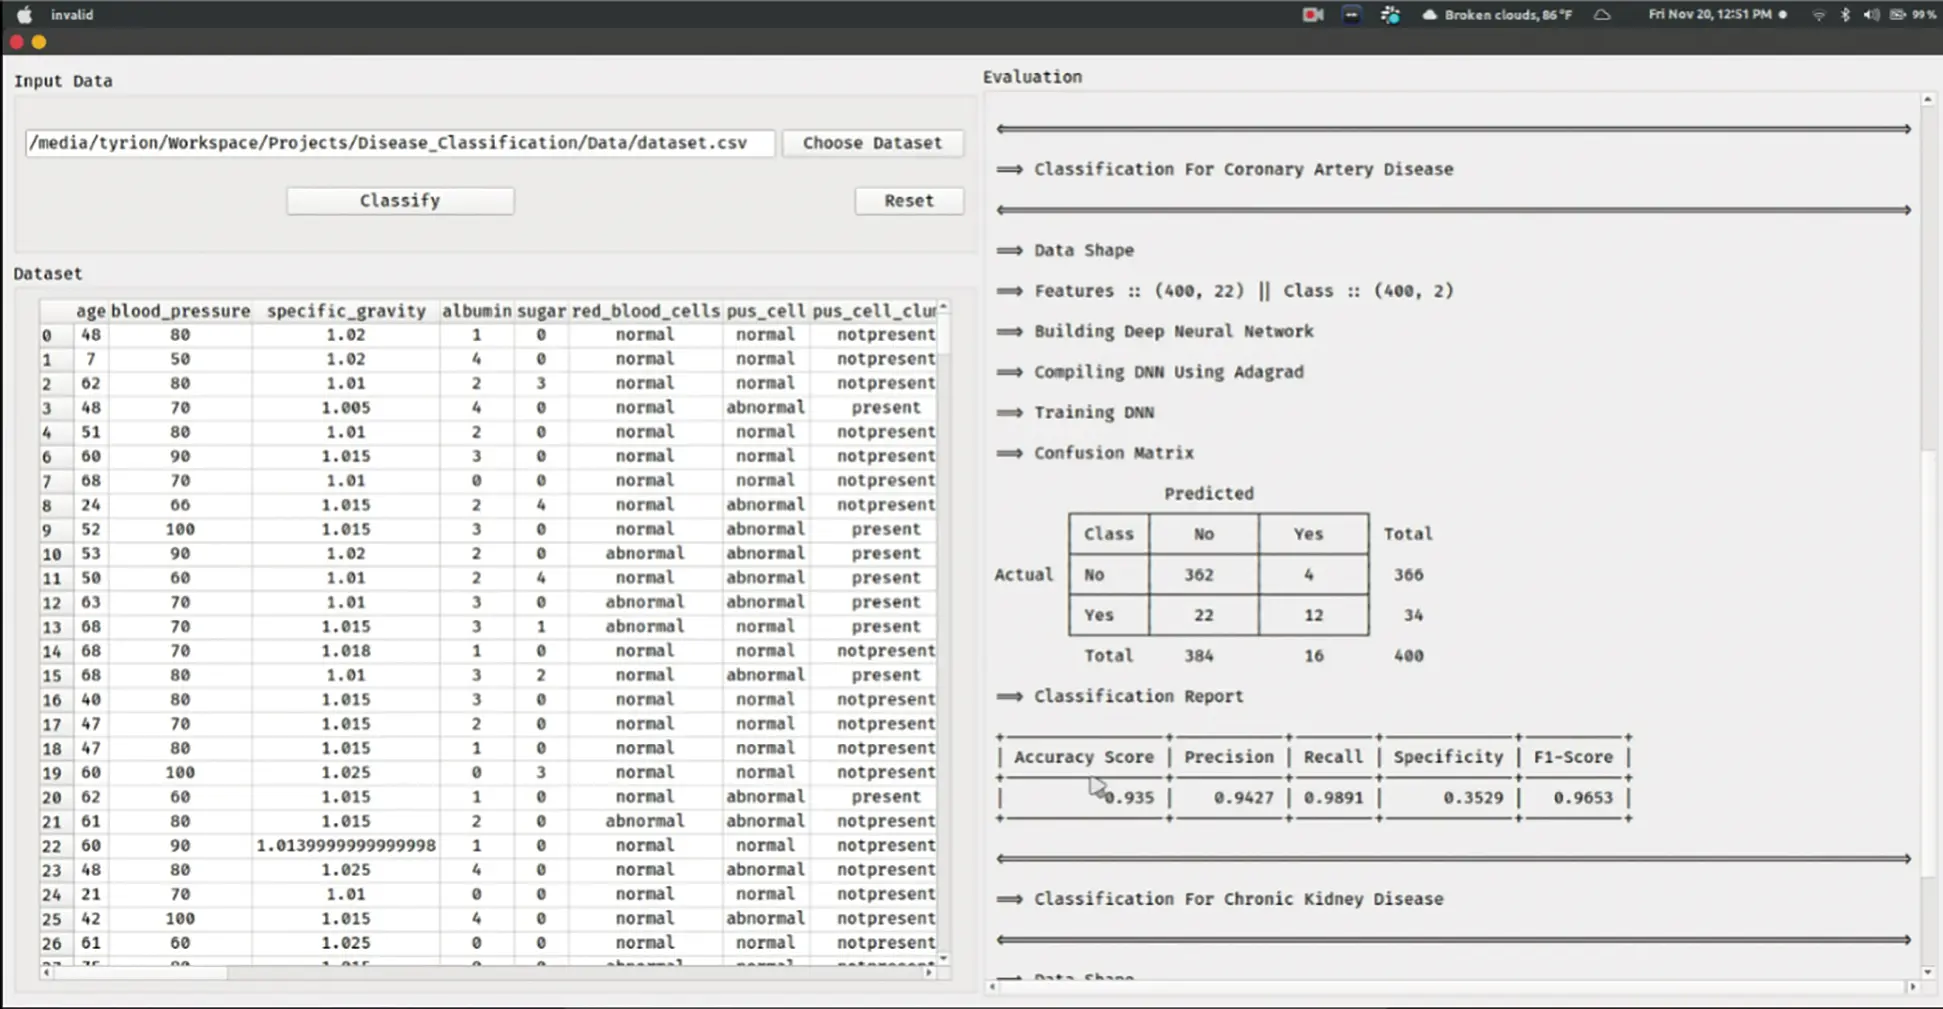This screenshot has width=1943, height=1009.
Task: Click confusion matrix value 362
Action: pos(1199,575)
